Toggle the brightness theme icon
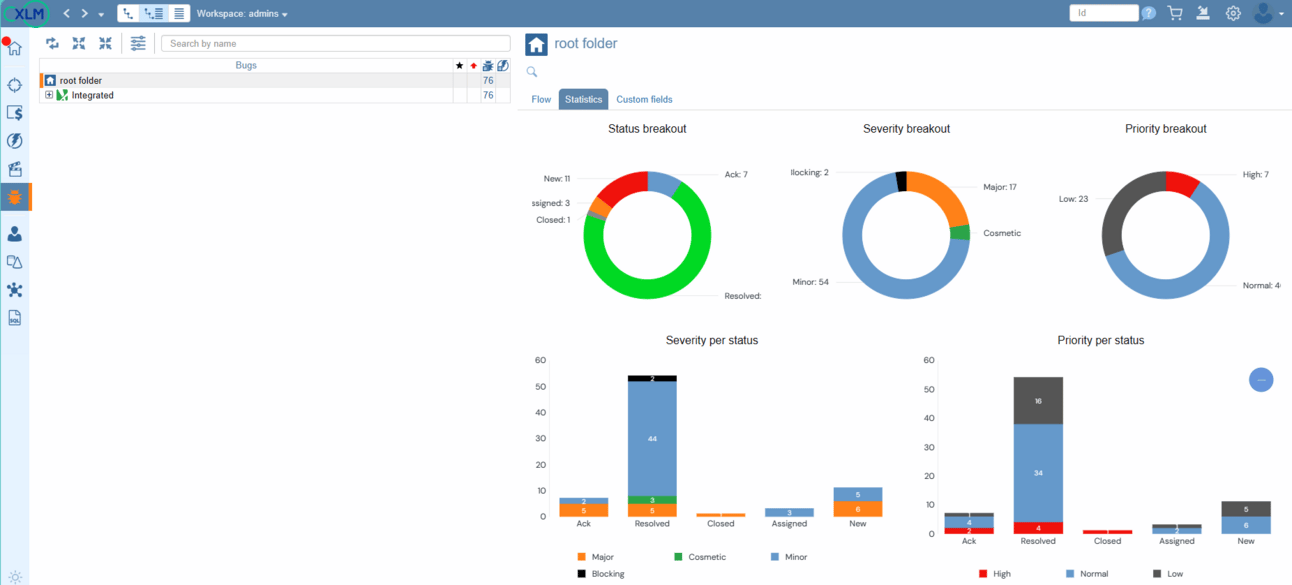The height and width of the screenshot is (585, 1292). click(15, 577)
